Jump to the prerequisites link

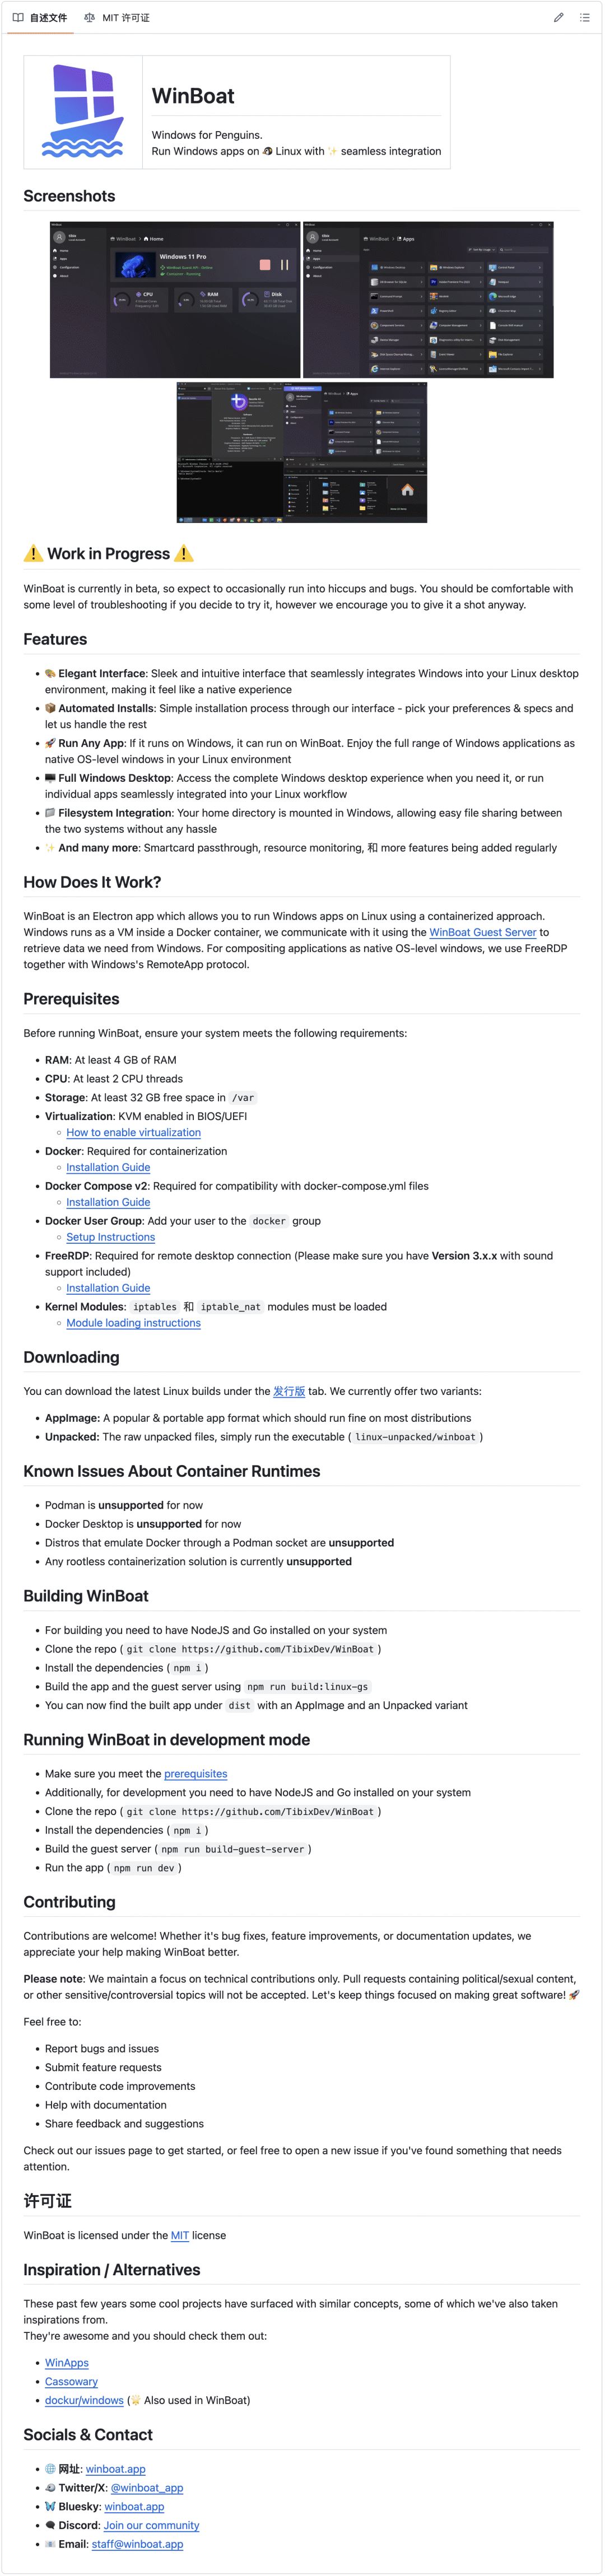pos(195,1774)
